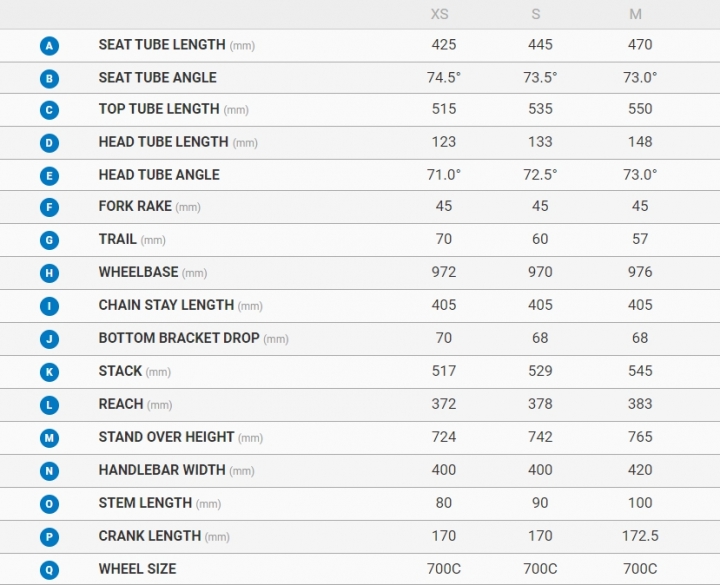This screenshot has height=585, width=720.
Task: Click the blue G Trail icon
Action: (49, 240)
